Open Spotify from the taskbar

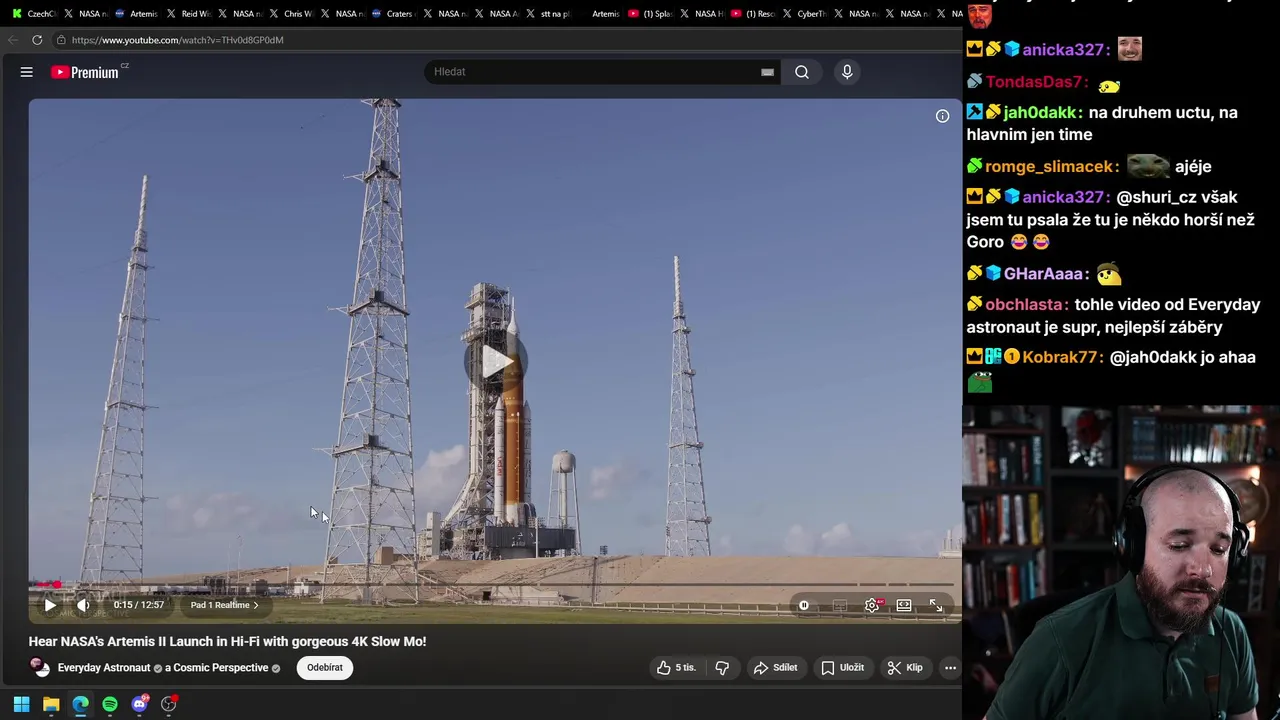pos(110,704)
